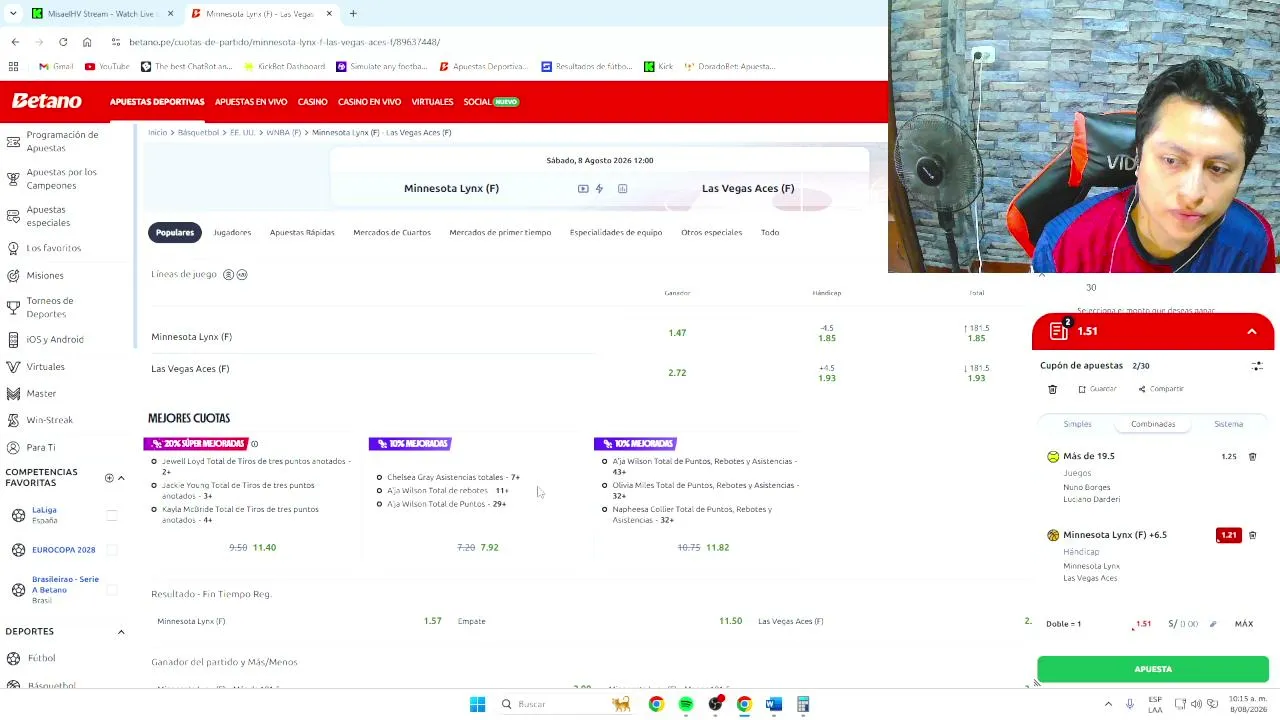1280x720 pixels.
Task: Select Minnesota Lynx winner odds 1.47
Action: 677,333
